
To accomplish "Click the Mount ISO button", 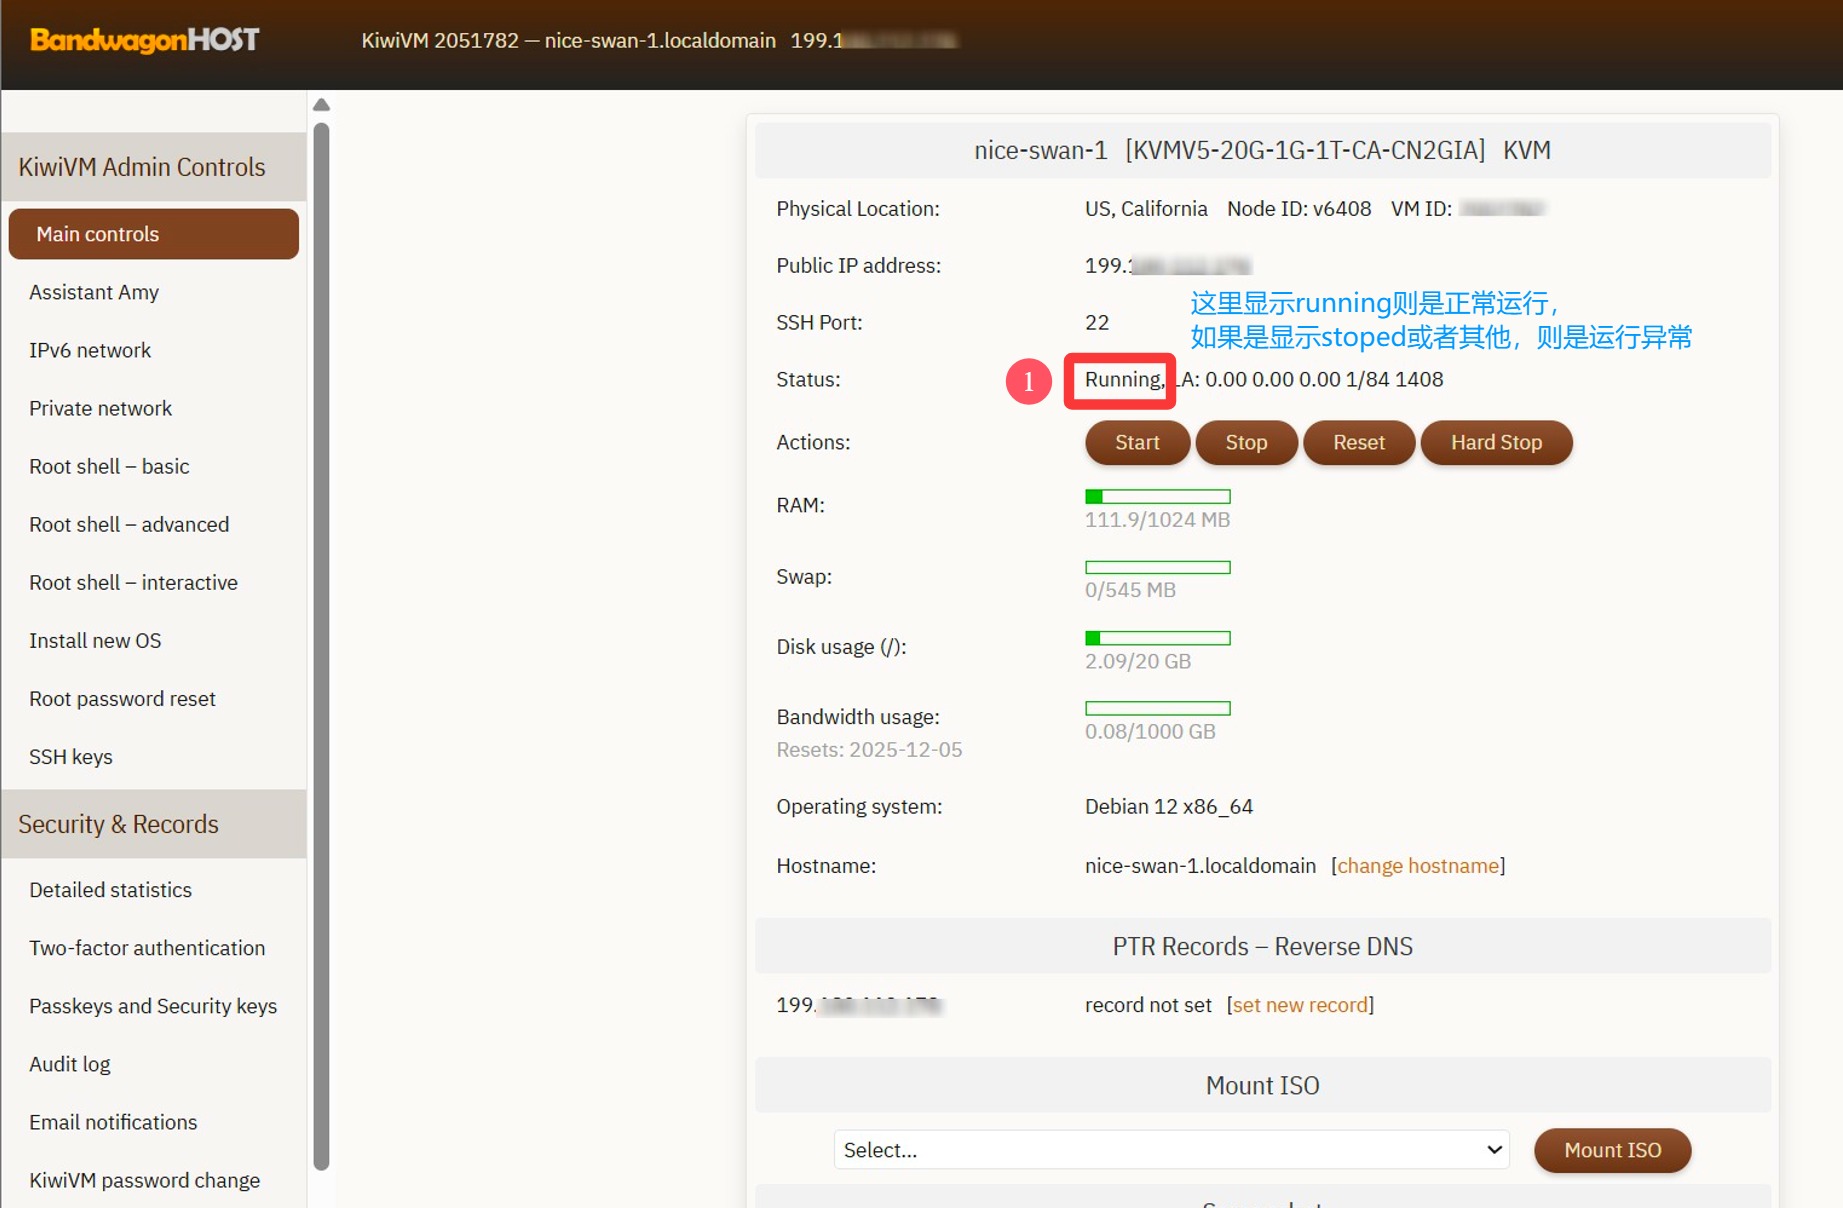I will click(1612, 1150).
